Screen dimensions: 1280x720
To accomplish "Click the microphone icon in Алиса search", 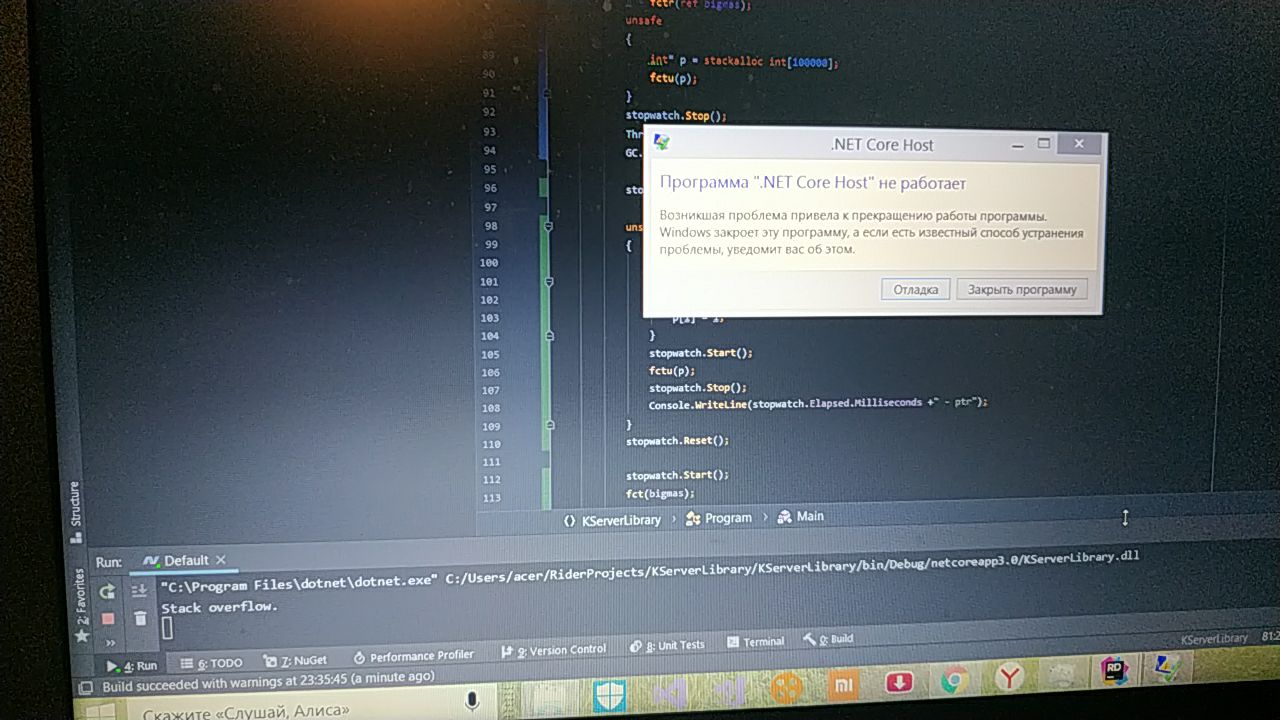I will (x=471, y=701).
